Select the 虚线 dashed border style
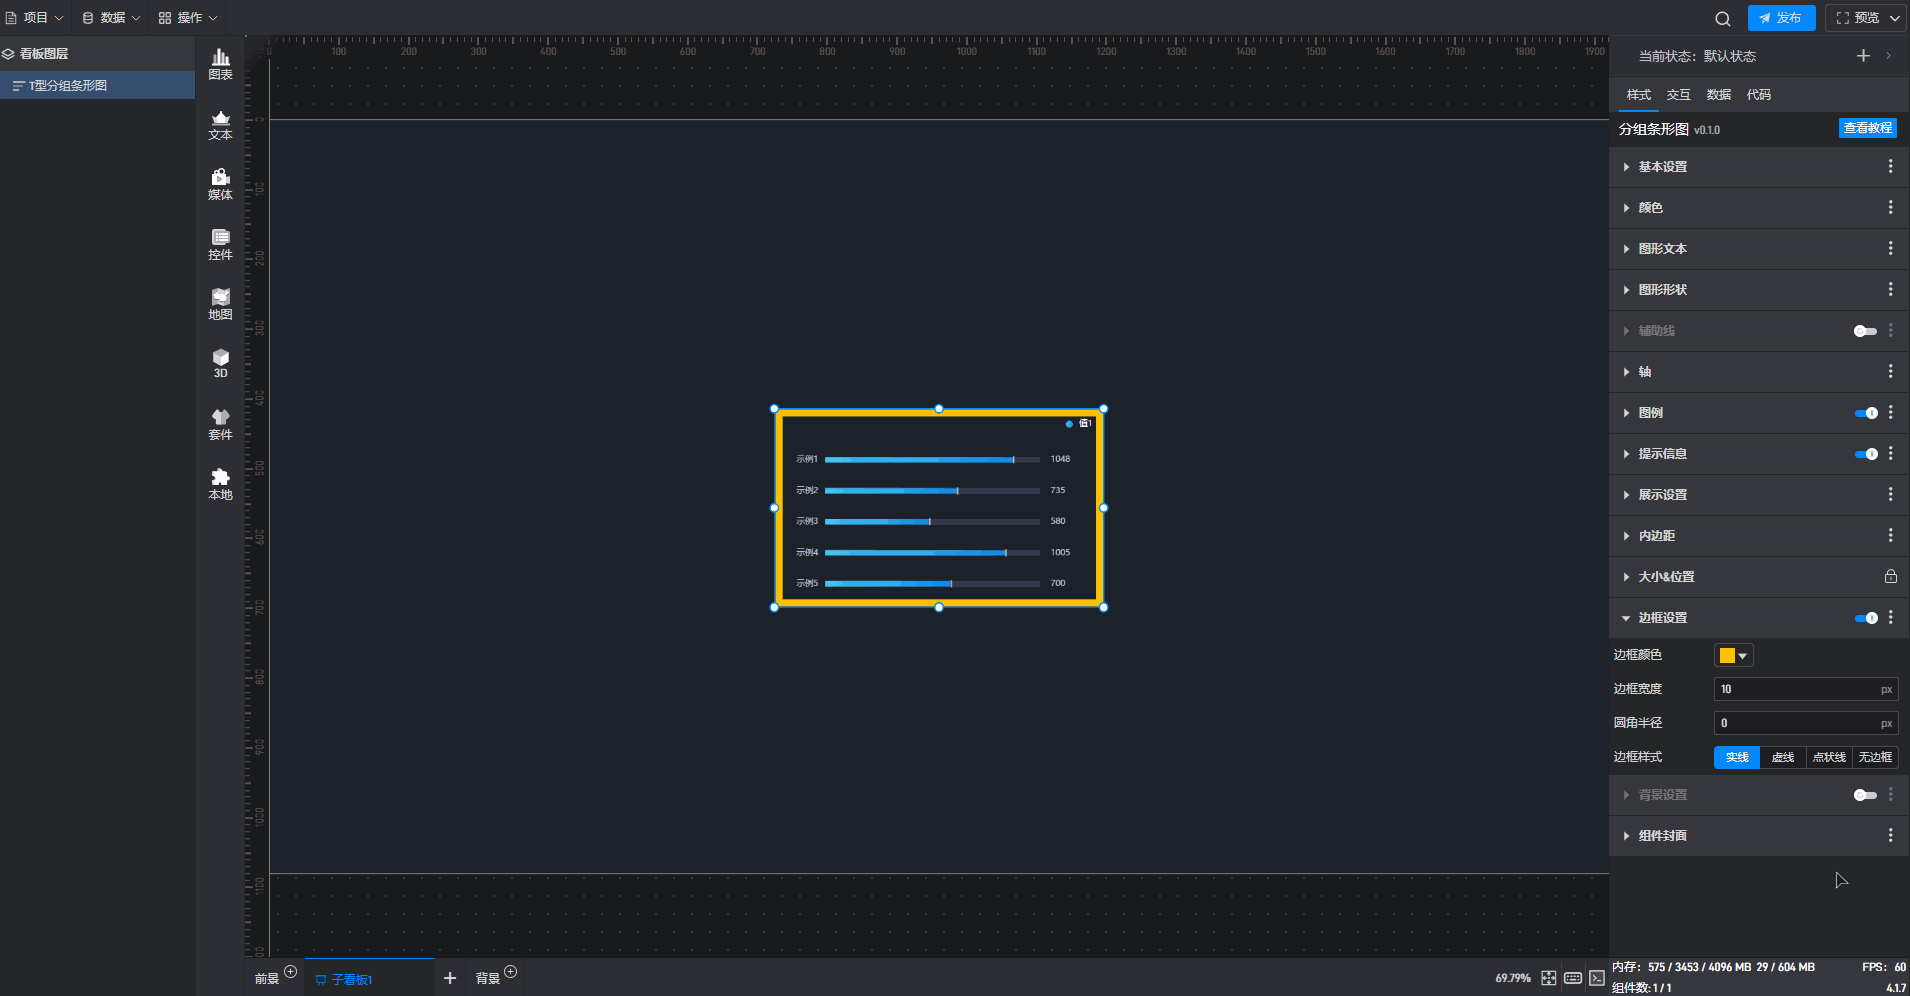 click(x=1782, y=757)
